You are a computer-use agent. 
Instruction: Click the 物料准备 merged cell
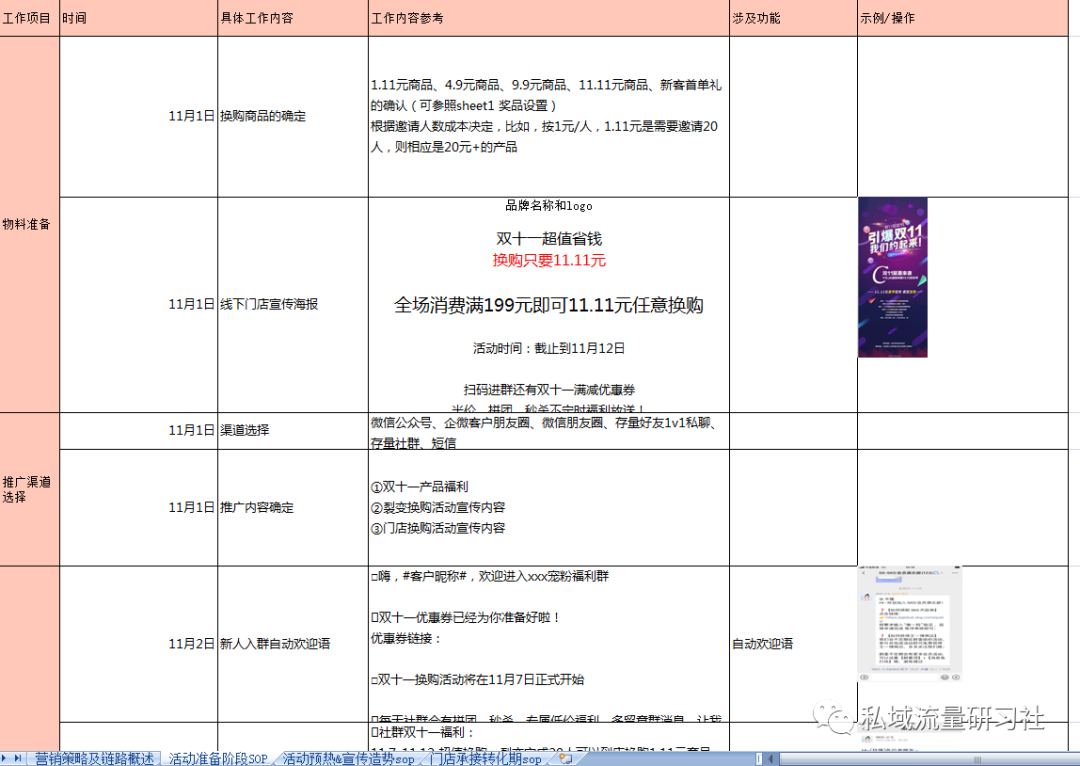click(30, 225)
